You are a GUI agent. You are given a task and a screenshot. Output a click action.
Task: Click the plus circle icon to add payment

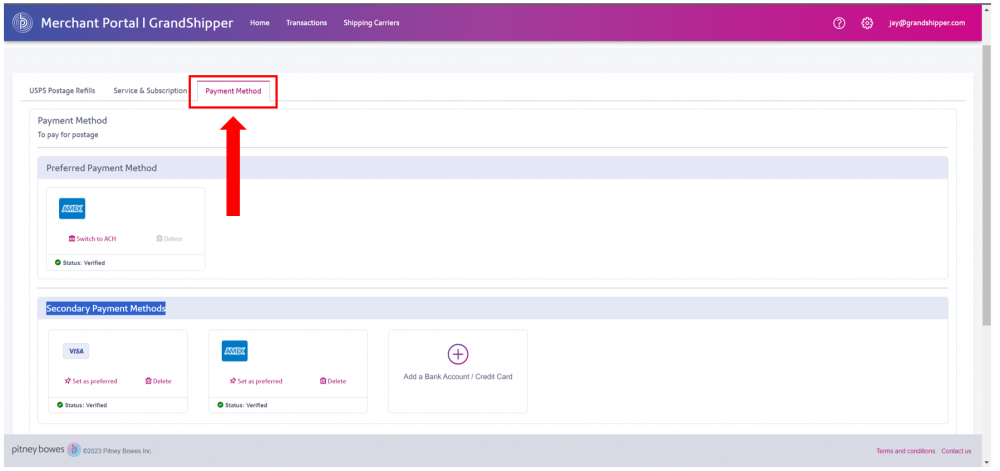[458, 354]
